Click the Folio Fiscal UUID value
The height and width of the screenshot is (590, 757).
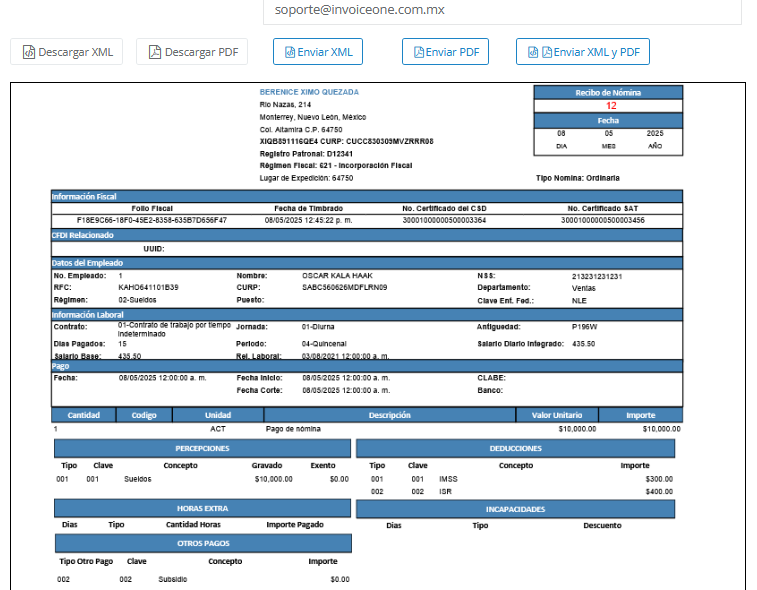pyautogui.click(x=152, y=220)
